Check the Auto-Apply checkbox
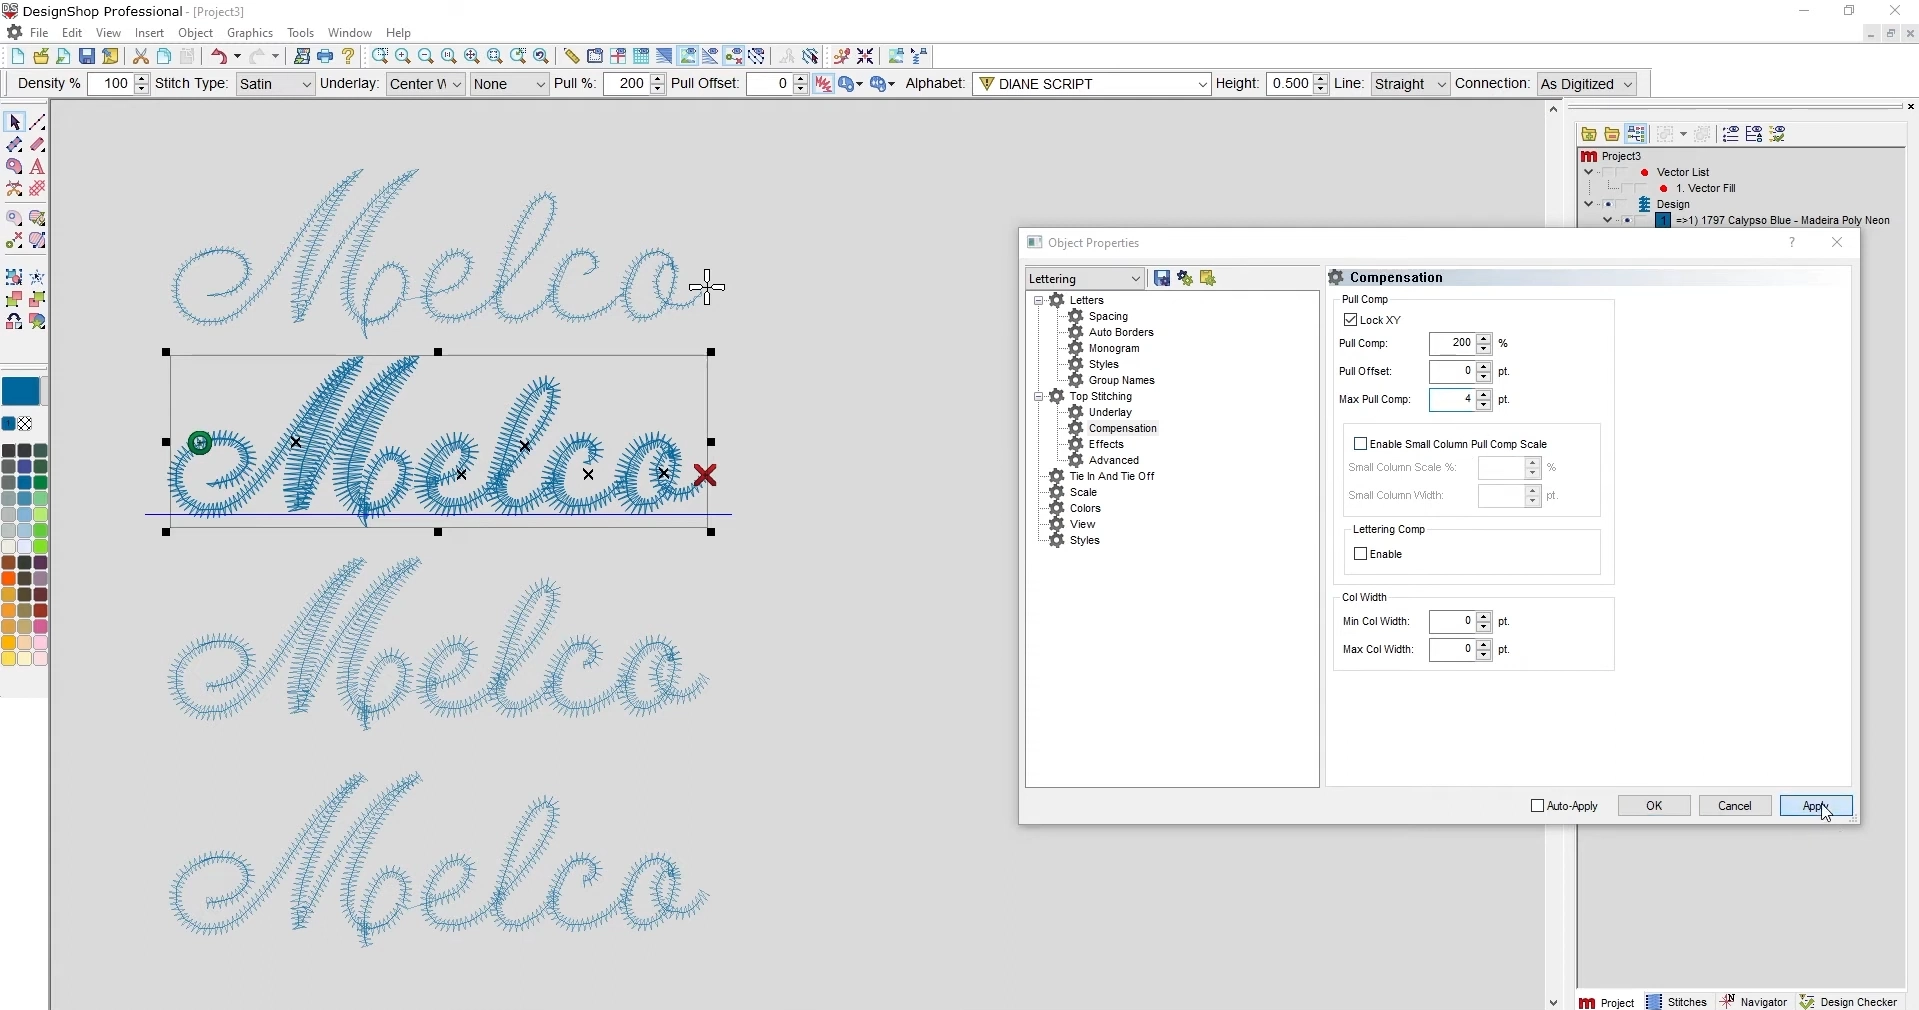The image size is (1919, 1010). pyautogui.click(x=1538, y=806)
